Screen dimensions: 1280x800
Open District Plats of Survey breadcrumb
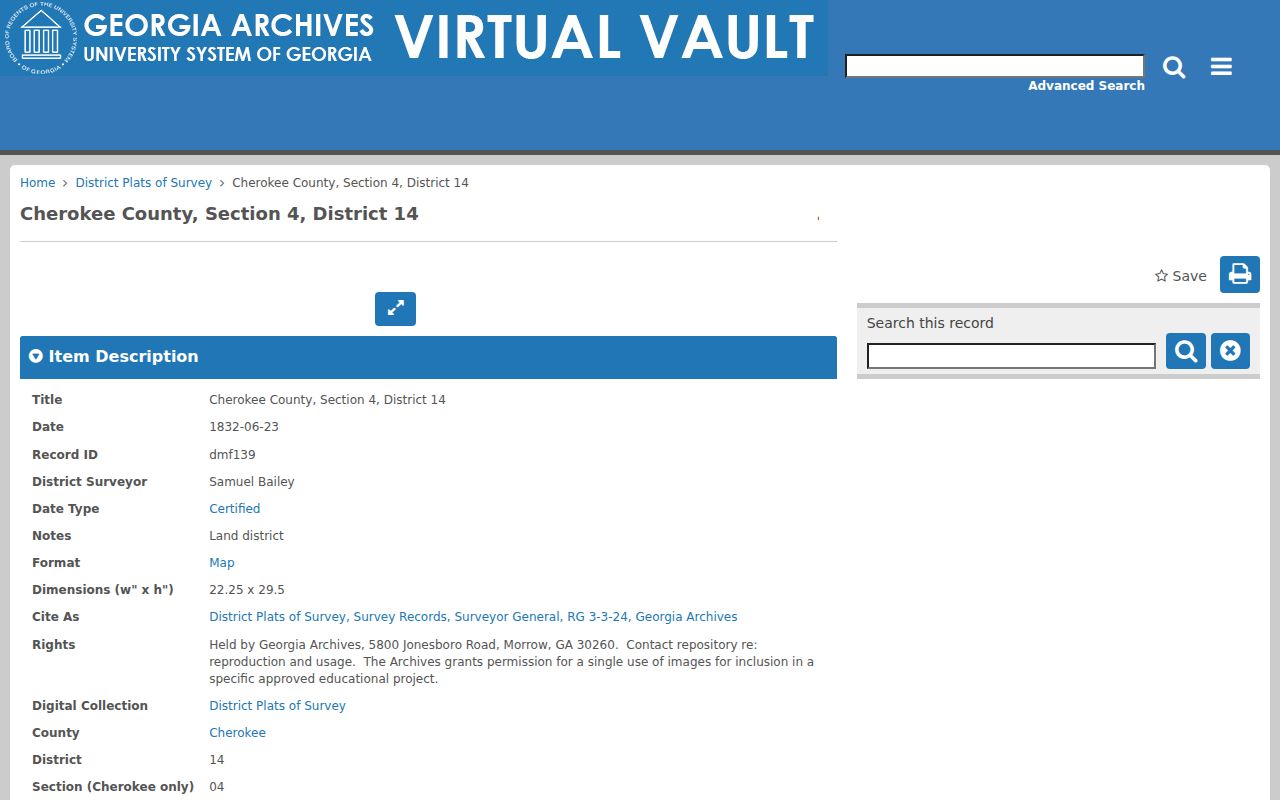[144, 183]
